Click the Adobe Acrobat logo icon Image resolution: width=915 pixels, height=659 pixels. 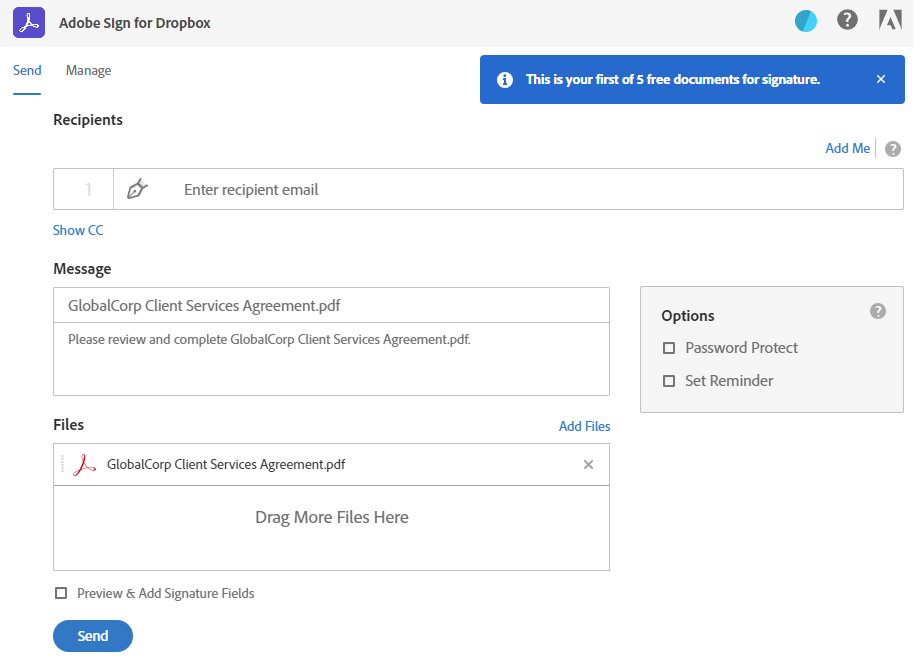pyautogui.click(x=29, y=23)
